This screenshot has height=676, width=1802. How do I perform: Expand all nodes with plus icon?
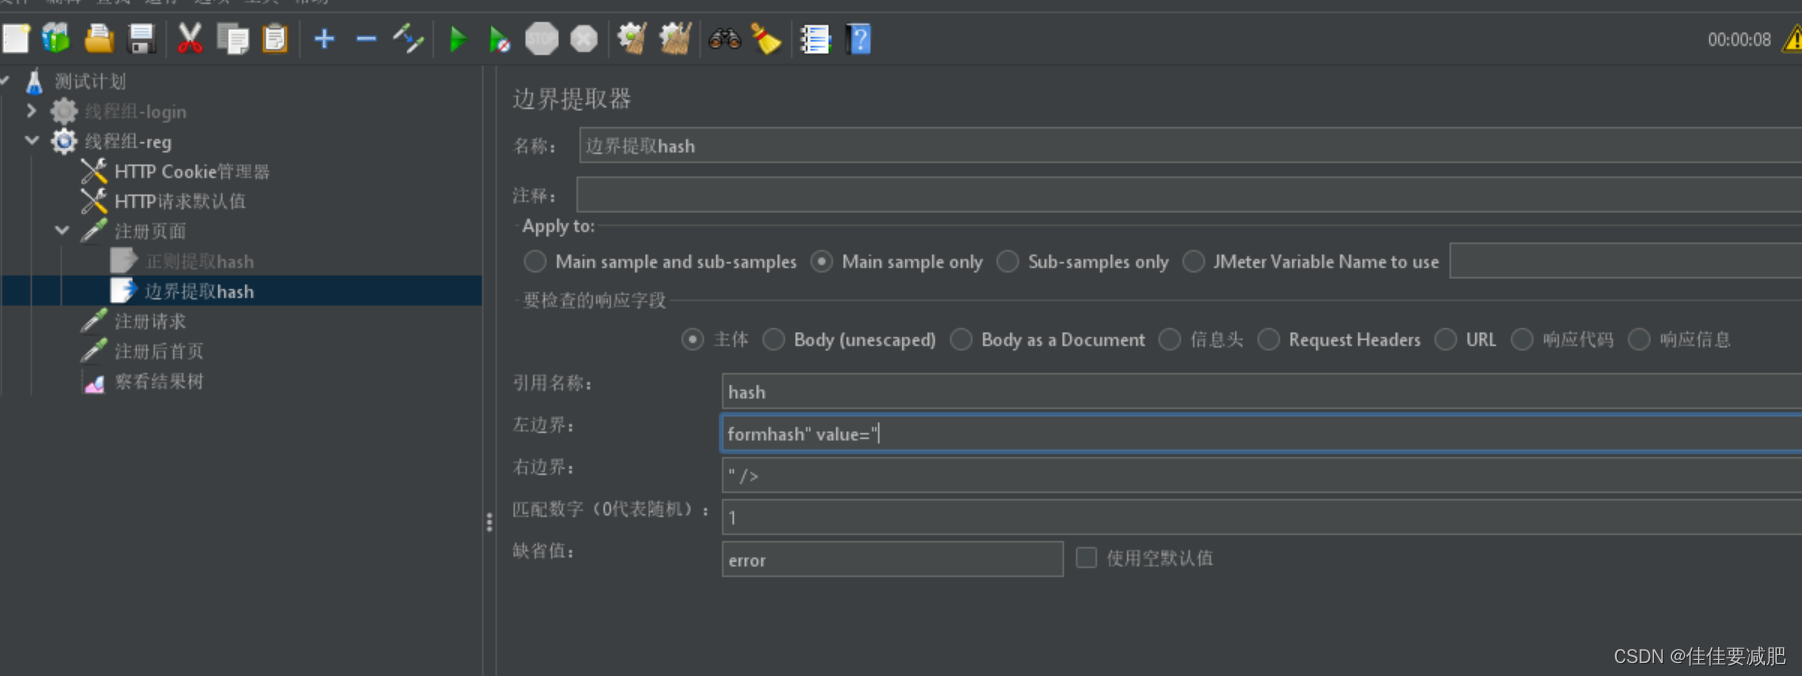[x=324, y=39]
